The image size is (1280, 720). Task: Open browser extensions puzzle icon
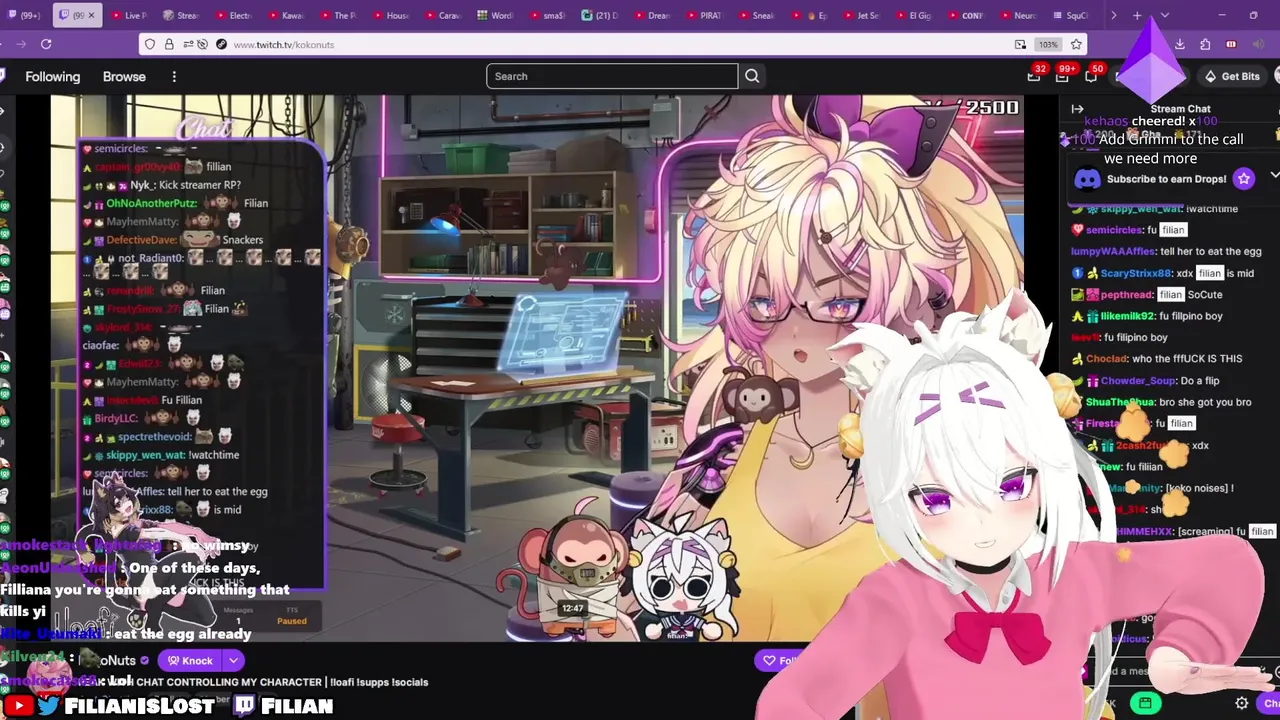(x=1205, y=44)
